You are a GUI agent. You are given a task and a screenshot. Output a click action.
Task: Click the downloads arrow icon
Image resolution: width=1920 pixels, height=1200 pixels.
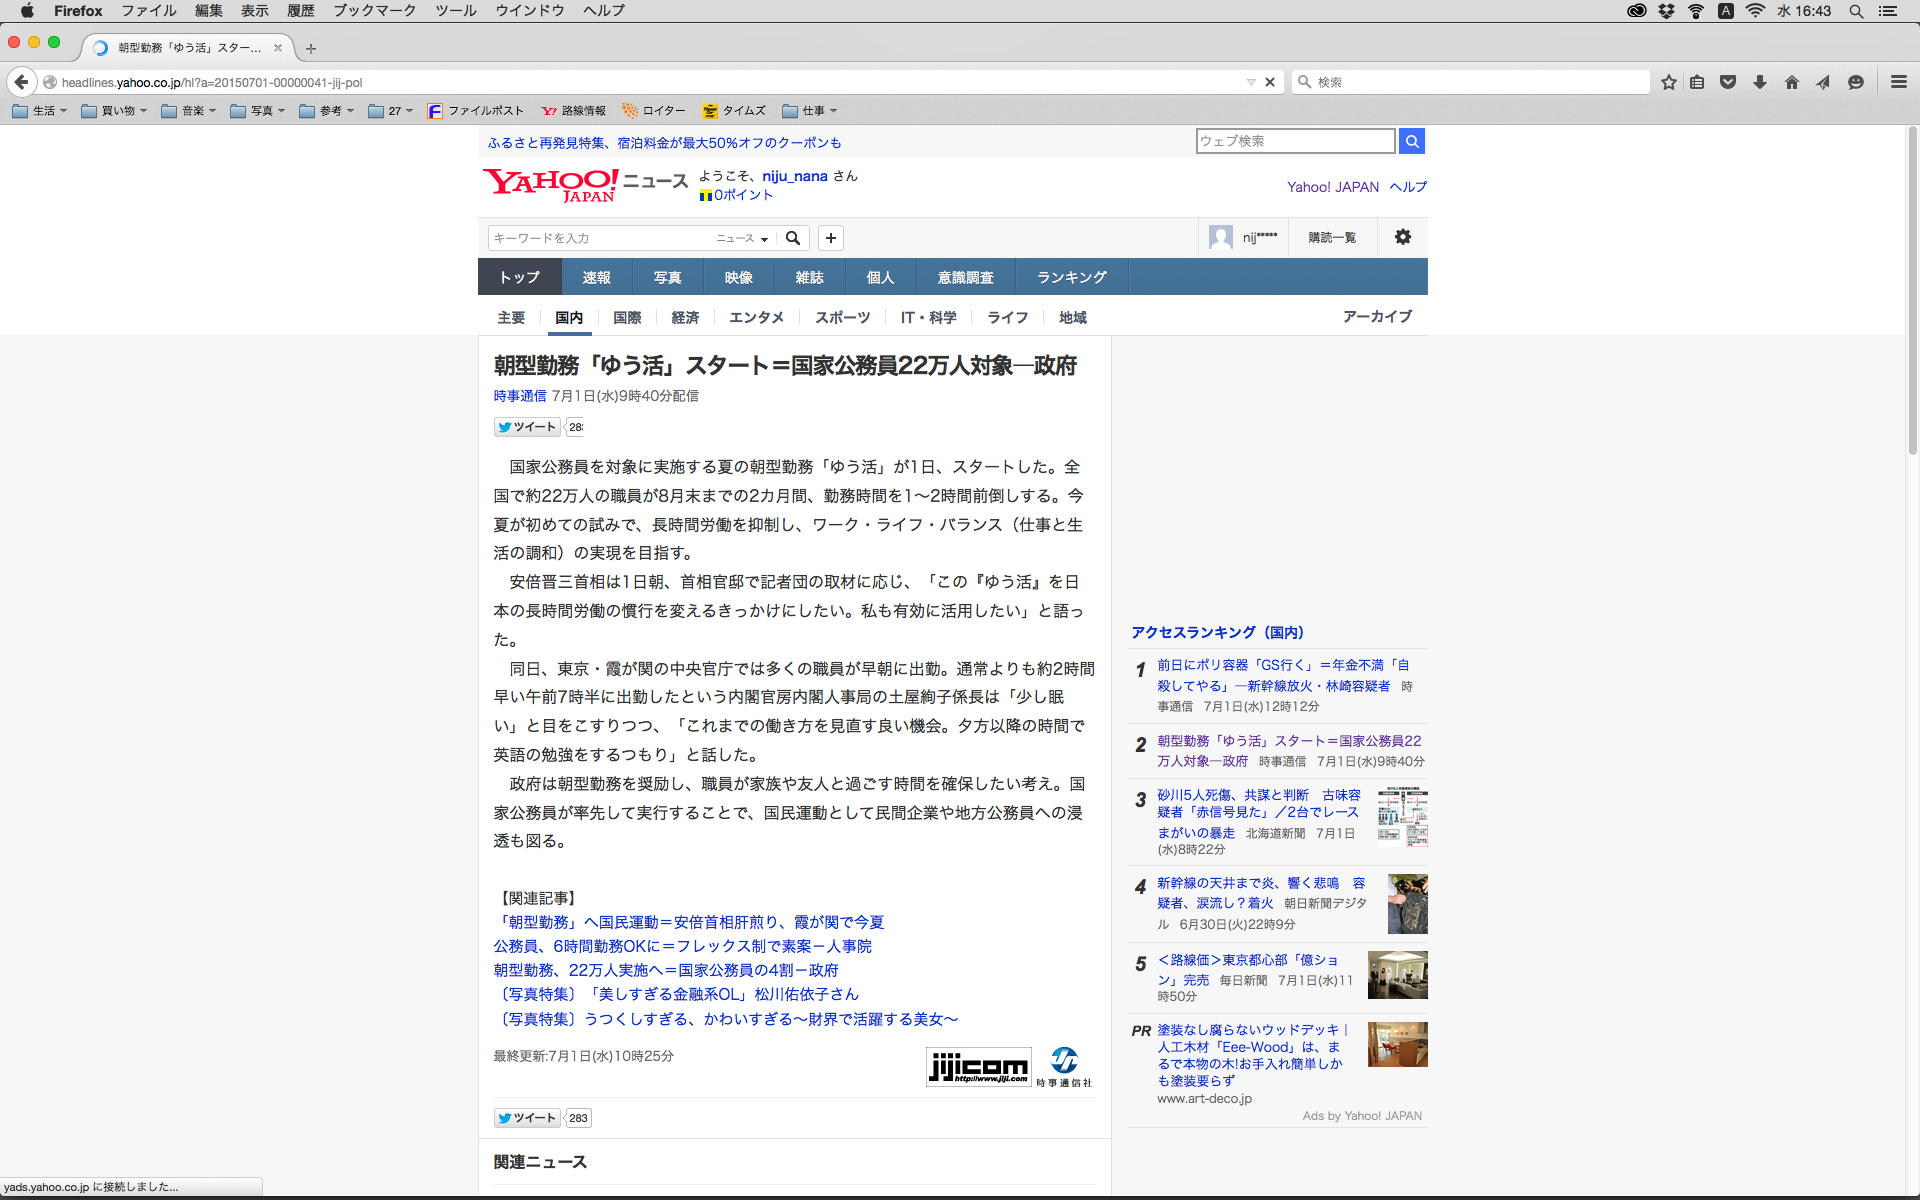[x=1760, y=82]
